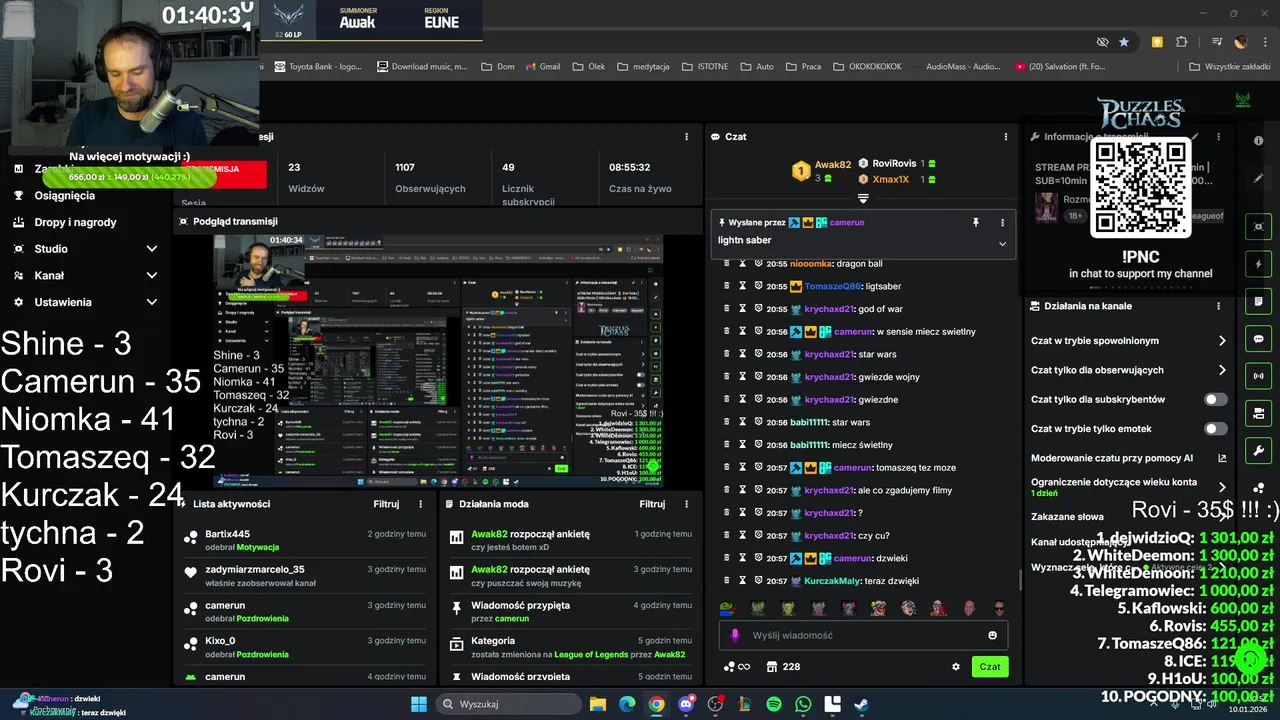This screenshot has height=720, width=1280.
Task: Filter the Lista aktywności panel
Action: point(386,504)
